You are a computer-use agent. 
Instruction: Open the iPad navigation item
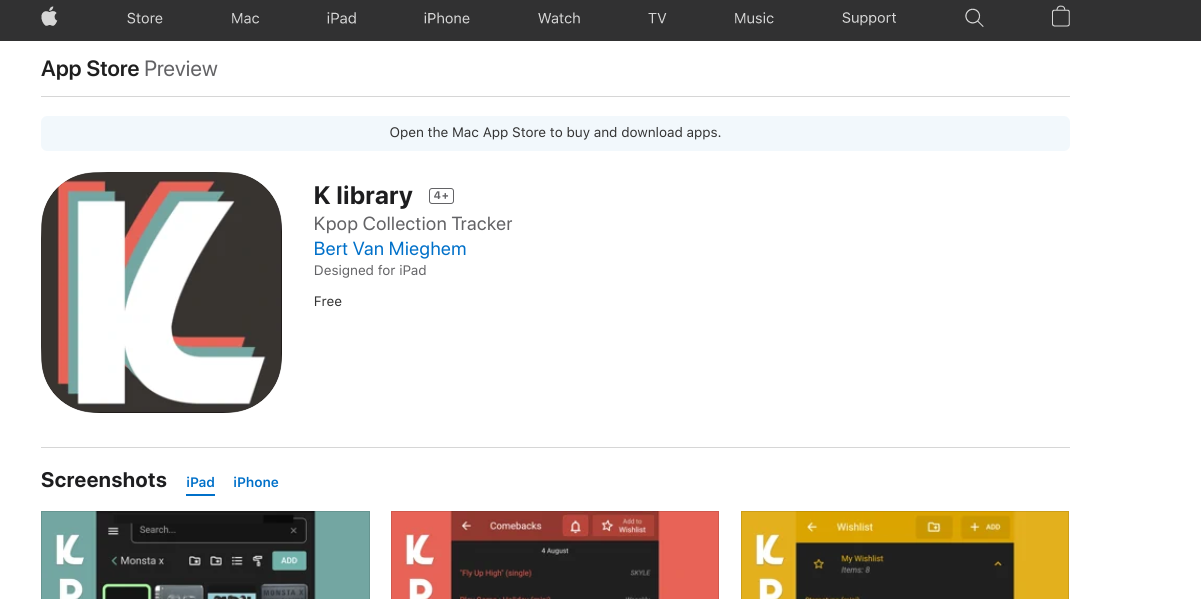[x=341, y=18]
